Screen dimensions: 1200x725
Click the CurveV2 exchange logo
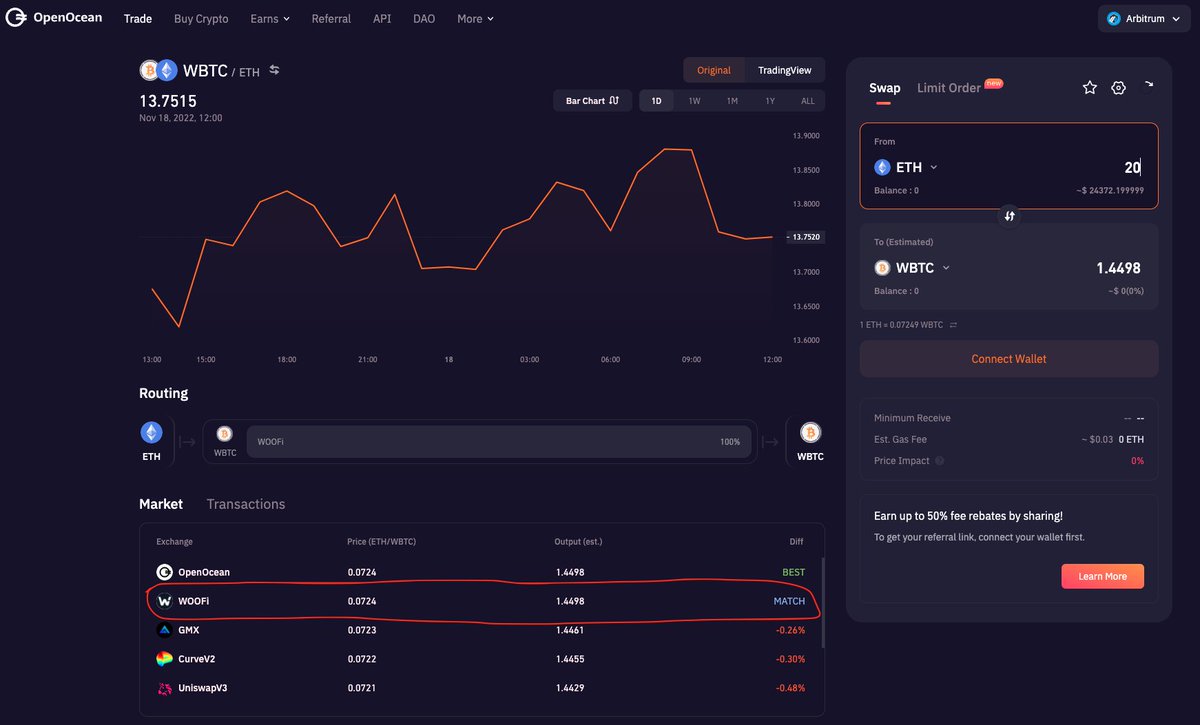pyautogui.click(x=165, y=659)
